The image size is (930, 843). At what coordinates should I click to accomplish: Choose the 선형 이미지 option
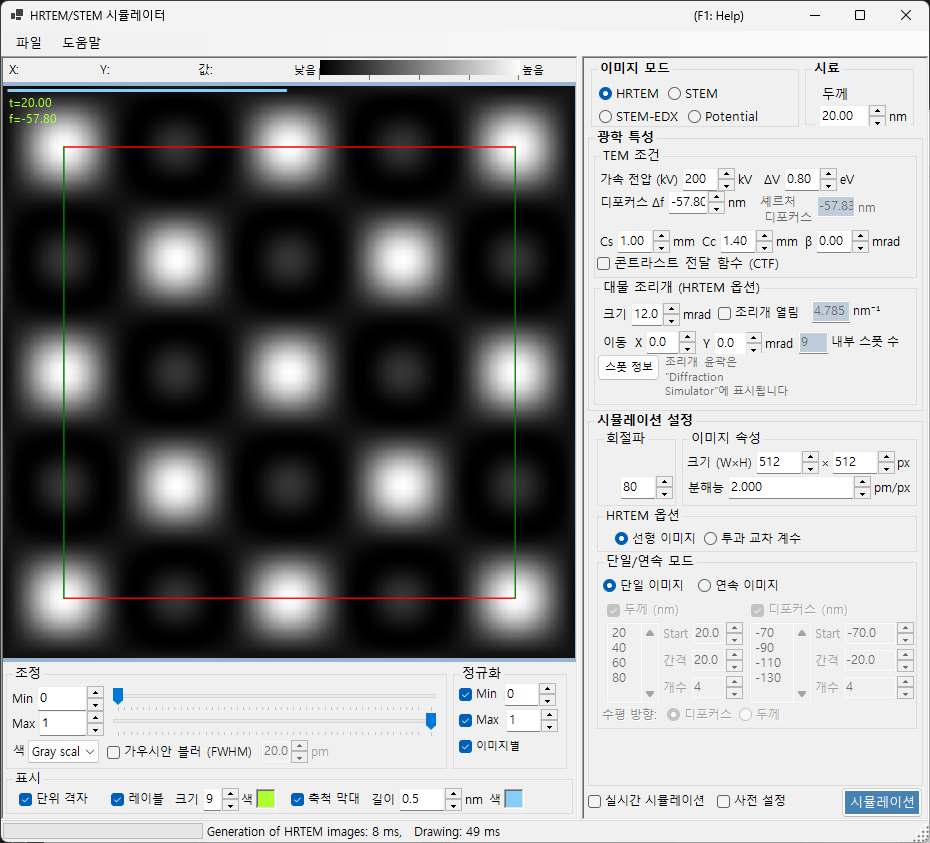(655, 538)
